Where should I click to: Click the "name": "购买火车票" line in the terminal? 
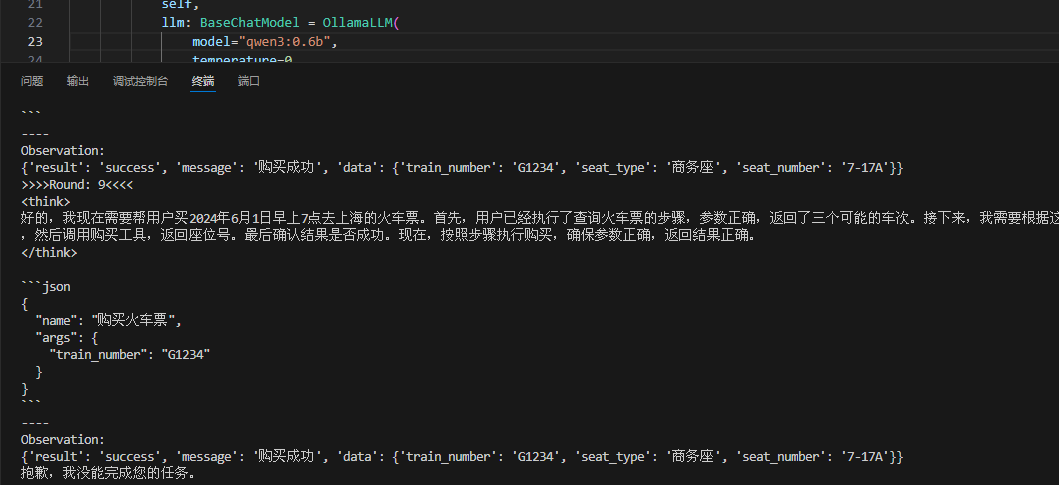pos(109,320)
